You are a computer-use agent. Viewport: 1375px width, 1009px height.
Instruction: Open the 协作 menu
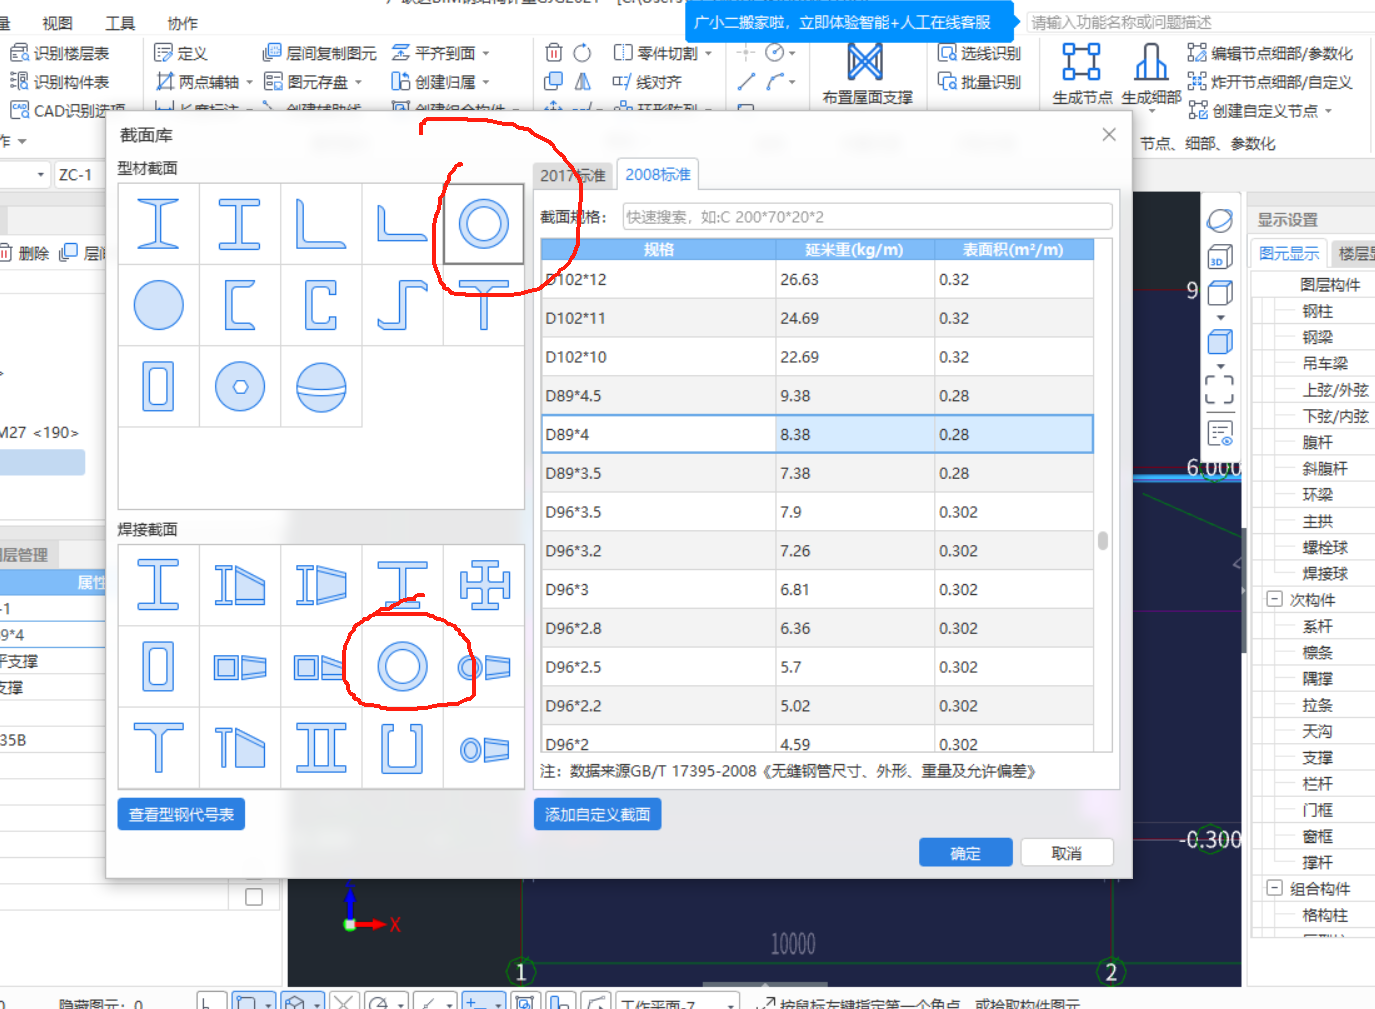182,23
